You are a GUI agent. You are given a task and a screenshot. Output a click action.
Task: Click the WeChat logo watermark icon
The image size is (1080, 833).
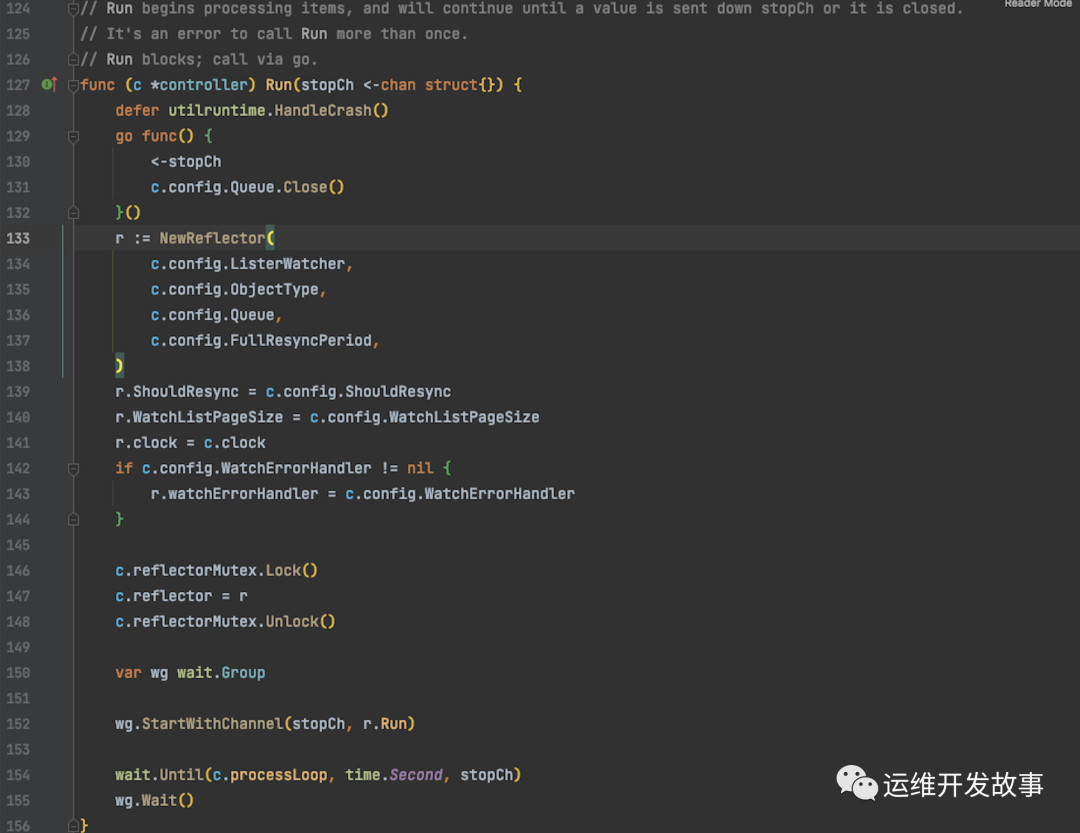click(856, 783)
